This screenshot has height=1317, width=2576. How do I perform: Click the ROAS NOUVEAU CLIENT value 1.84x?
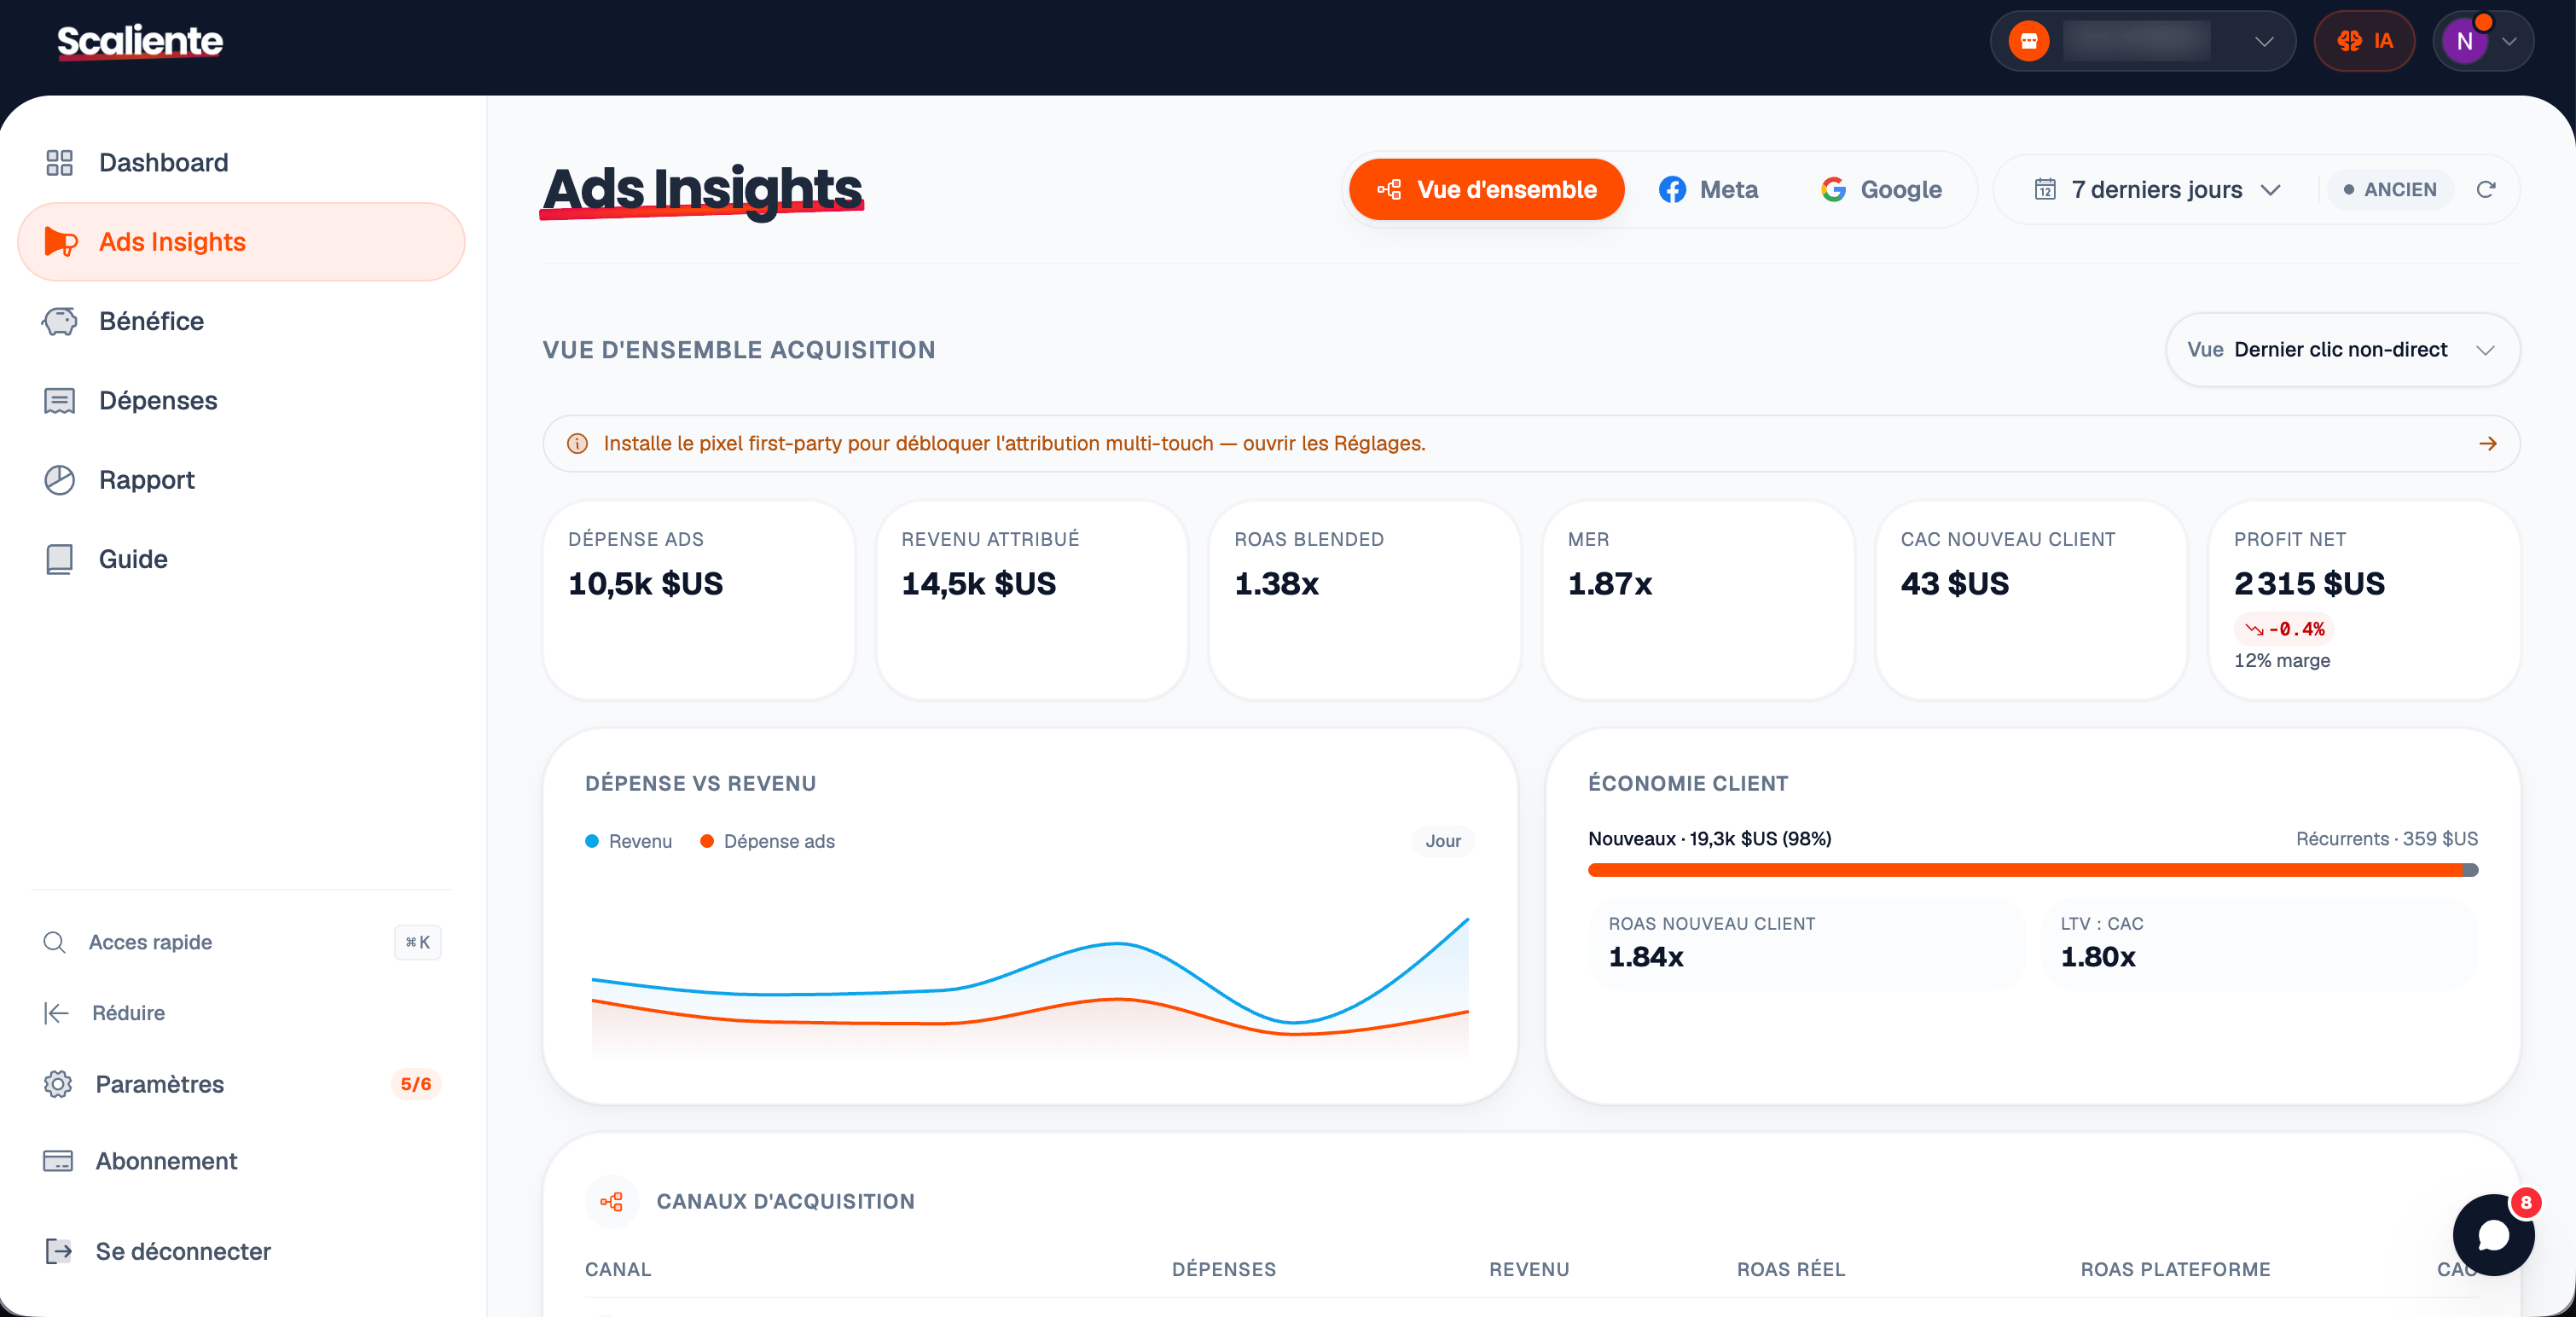pyautogui.click(x=1646, y=957)
